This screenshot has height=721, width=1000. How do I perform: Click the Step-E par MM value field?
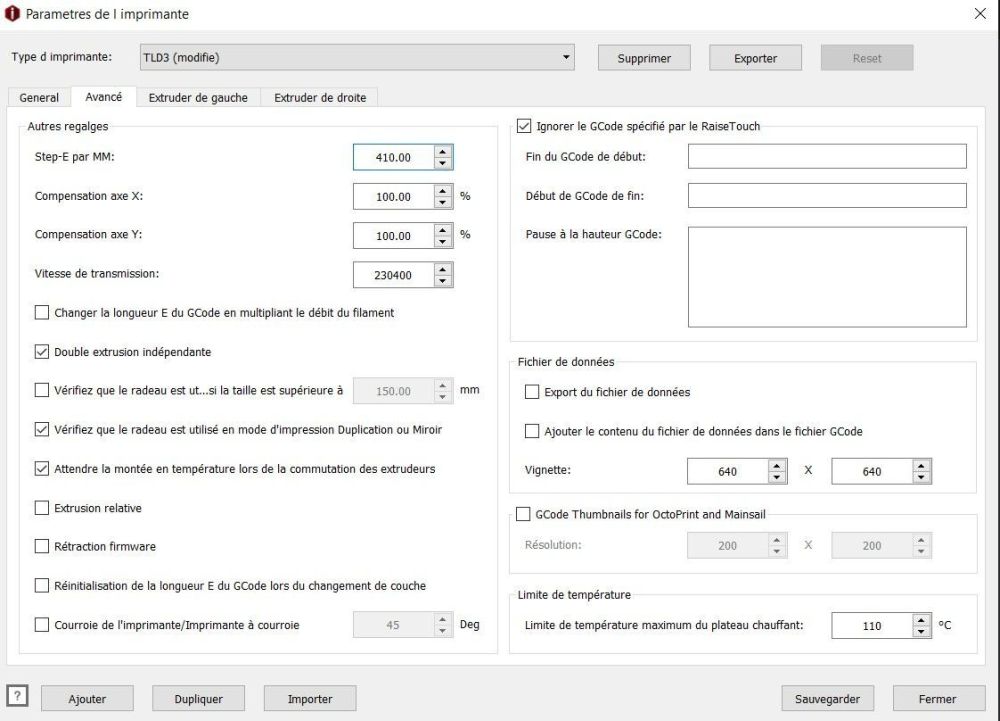393,157
